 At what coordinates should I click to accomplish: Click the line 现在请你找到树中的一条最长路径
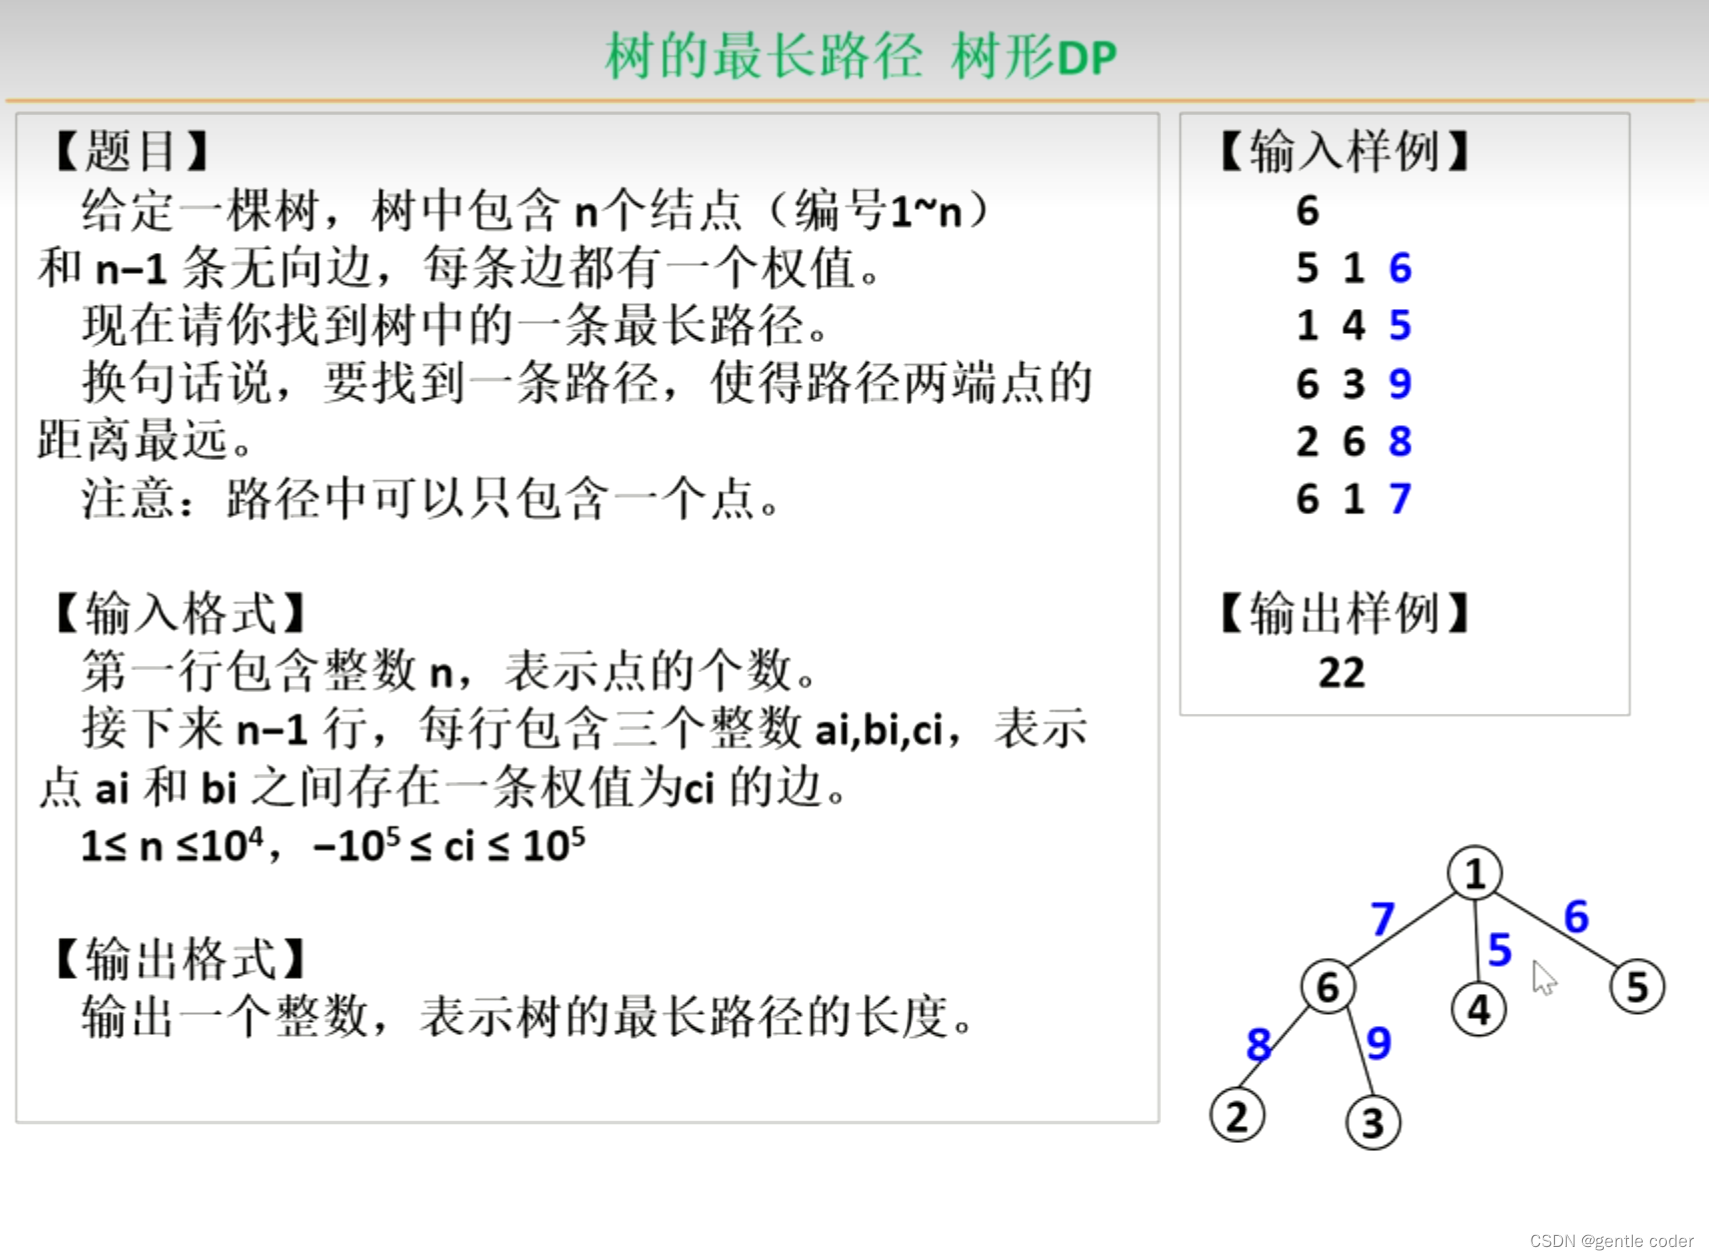[455, 325]
